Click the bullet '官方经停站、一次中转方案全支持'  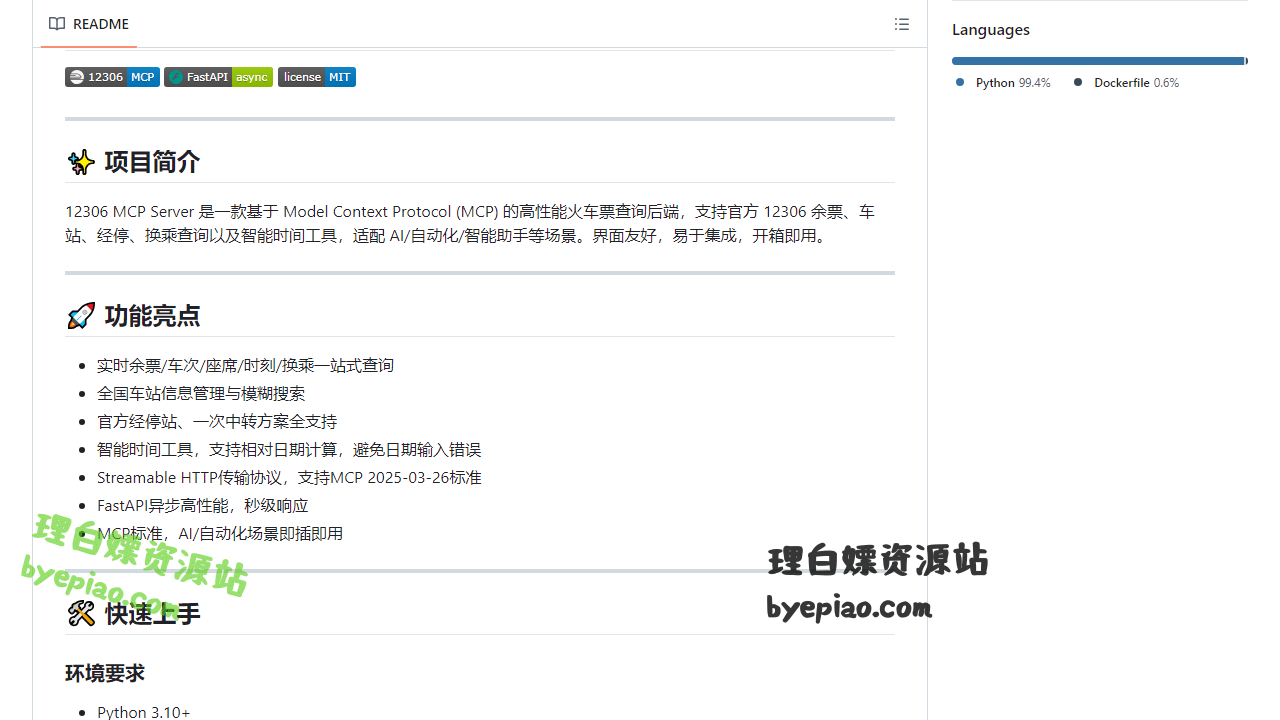click(x=217, y=422)
